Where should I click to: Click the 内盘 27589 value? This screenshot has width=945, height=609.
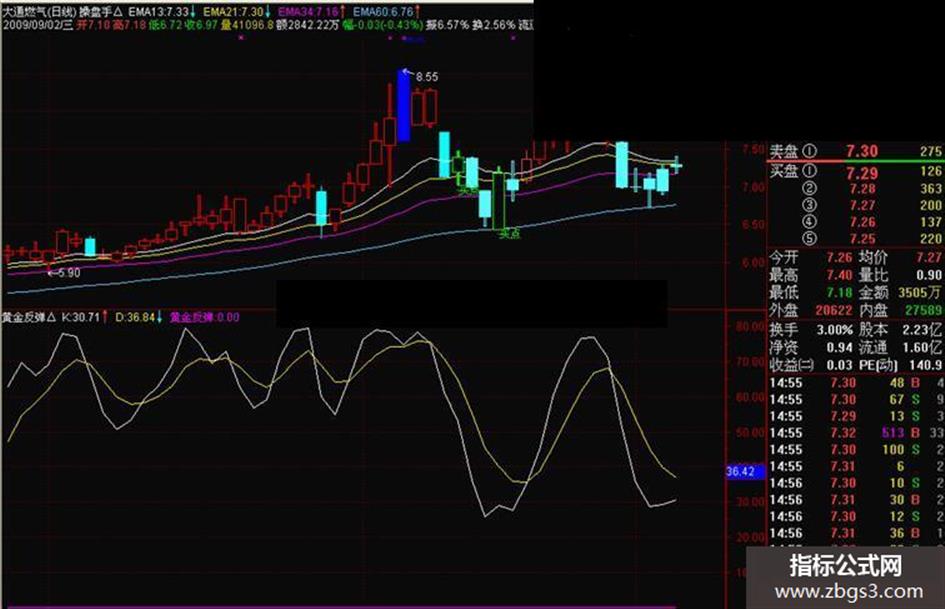point(923,311)
